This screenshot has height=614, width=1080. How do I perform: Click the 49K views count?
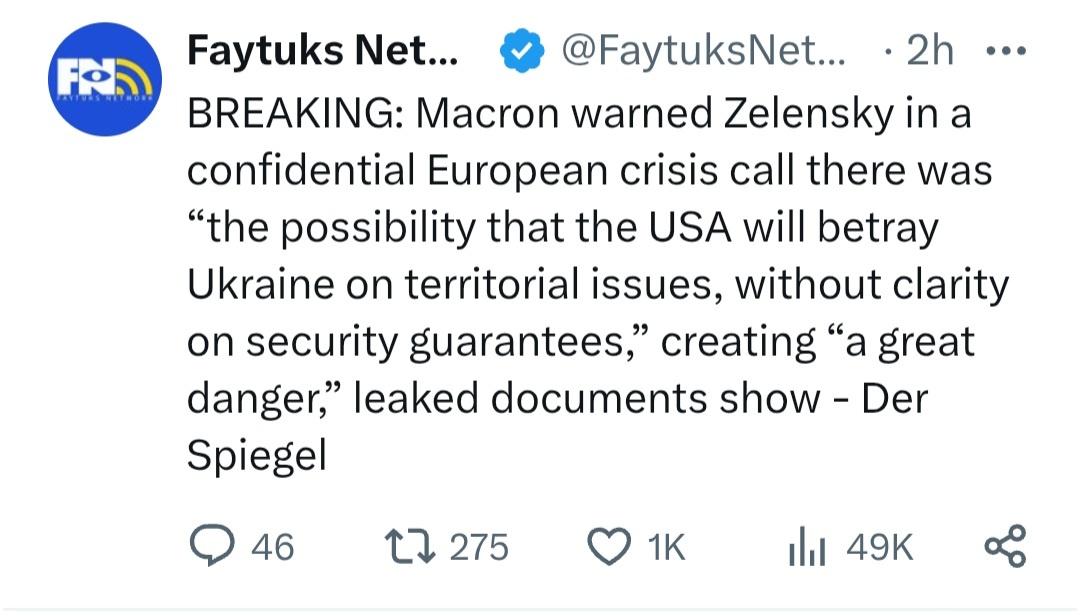click(880, 546)
